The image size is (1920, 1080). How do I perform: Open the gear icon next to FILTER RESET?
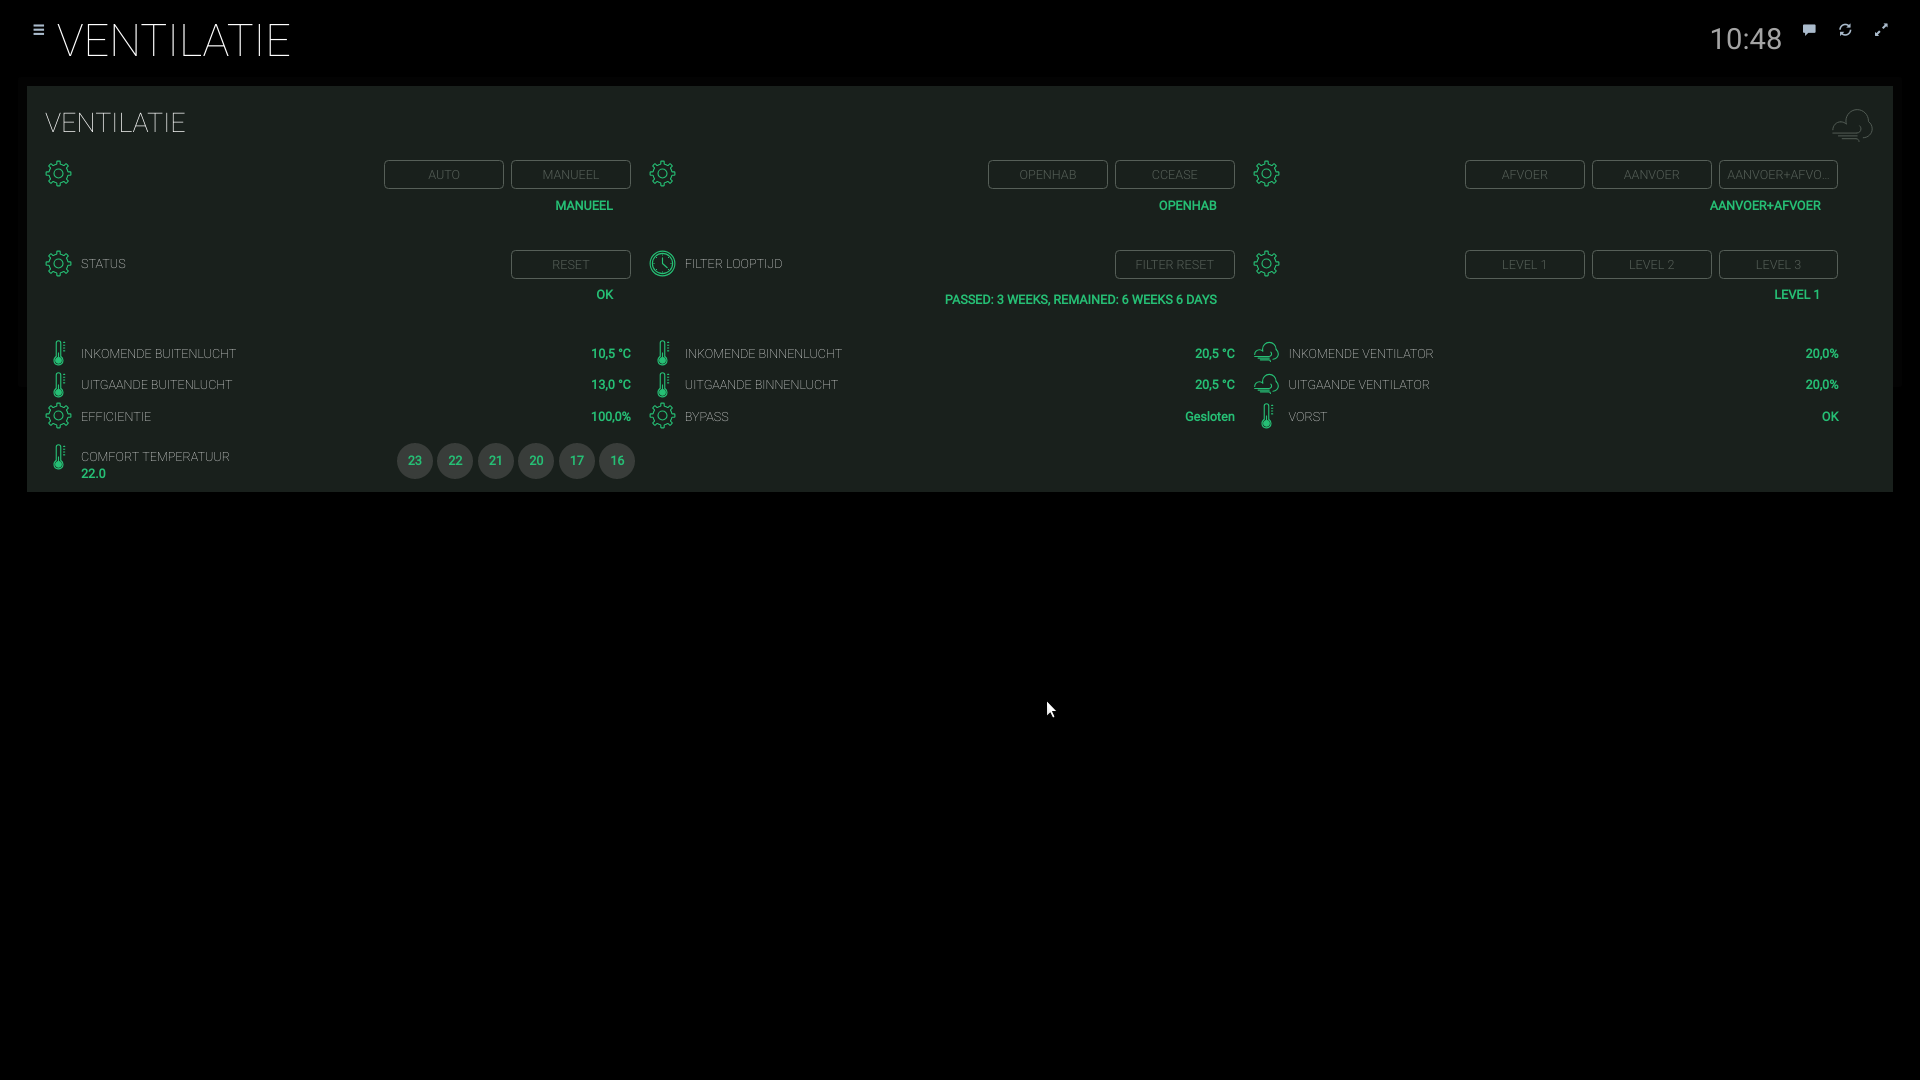point(1266,264)
